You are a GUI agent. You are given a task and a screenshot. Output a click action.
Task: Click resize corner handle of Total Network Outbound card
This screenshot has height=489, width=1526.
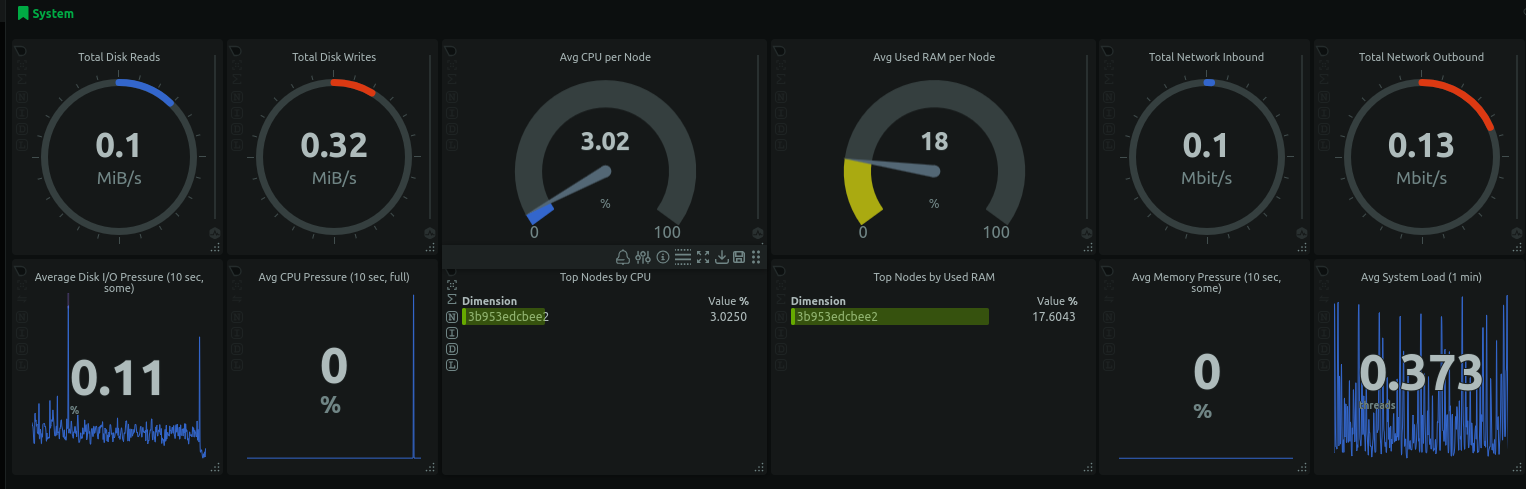click(x=1516, y=247)
